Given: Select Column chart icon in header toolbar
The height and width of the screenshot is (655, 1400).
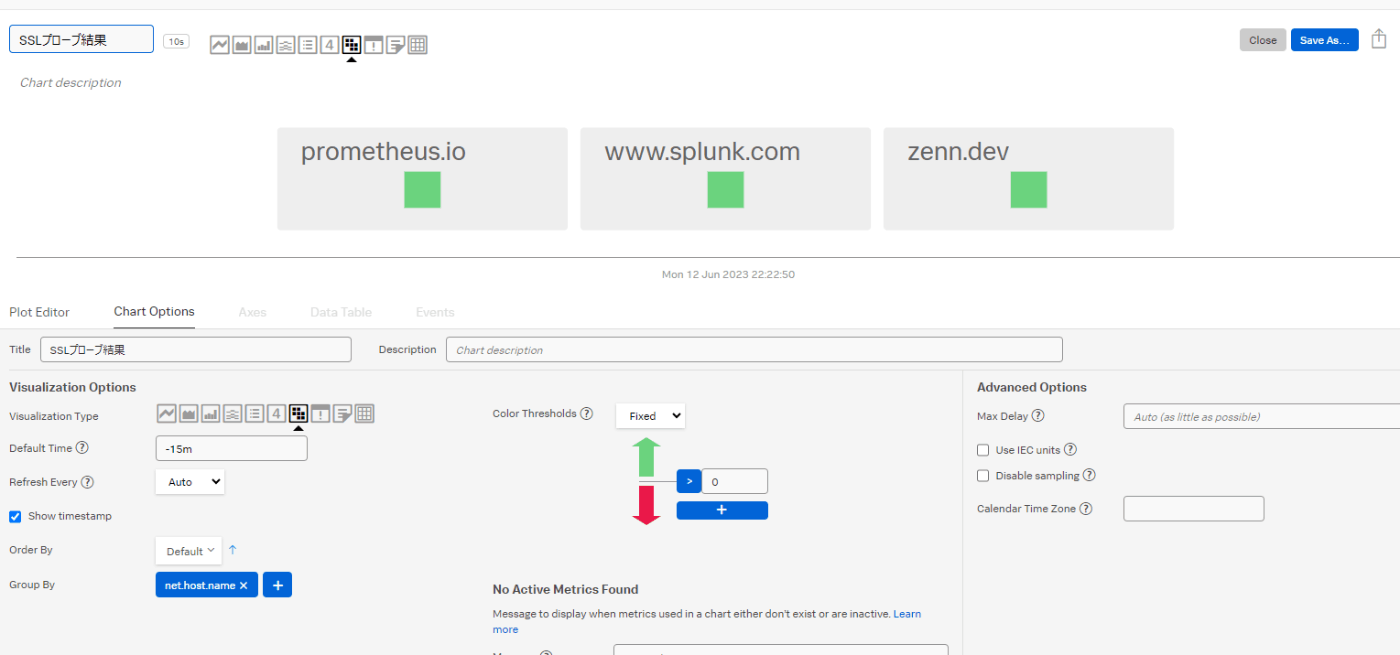Looking at the screenshot, I should click(264, 45).
